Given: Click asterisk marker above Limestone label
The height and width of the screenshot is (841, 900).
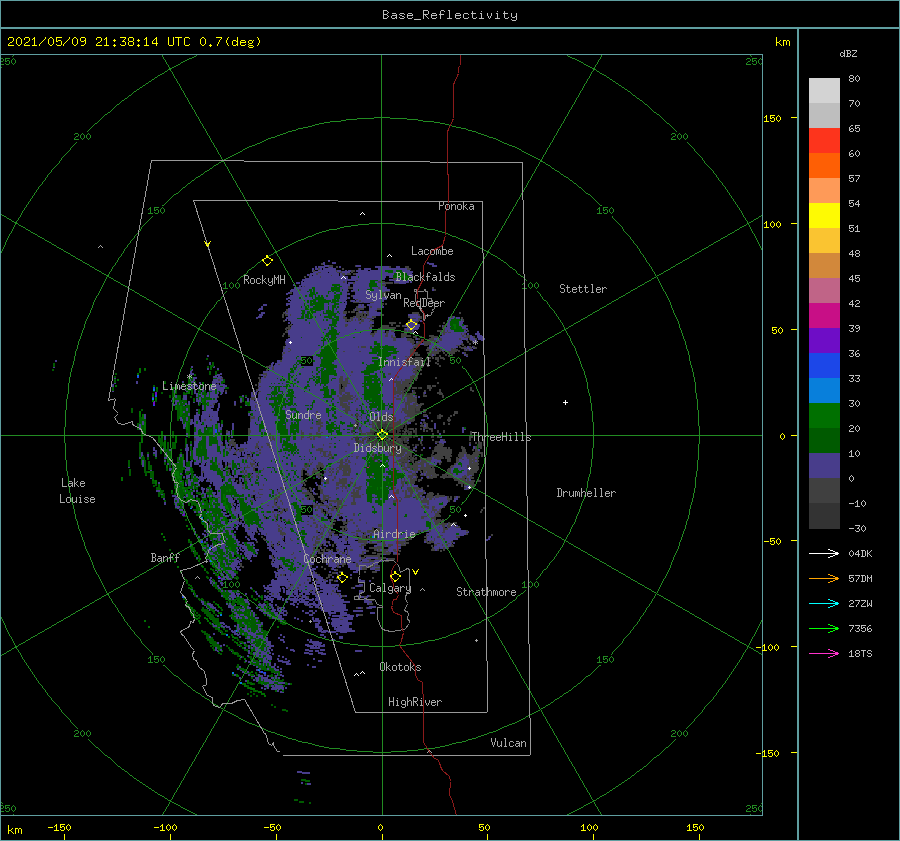Looking at the screenshot, I should [x=189, y=377].
